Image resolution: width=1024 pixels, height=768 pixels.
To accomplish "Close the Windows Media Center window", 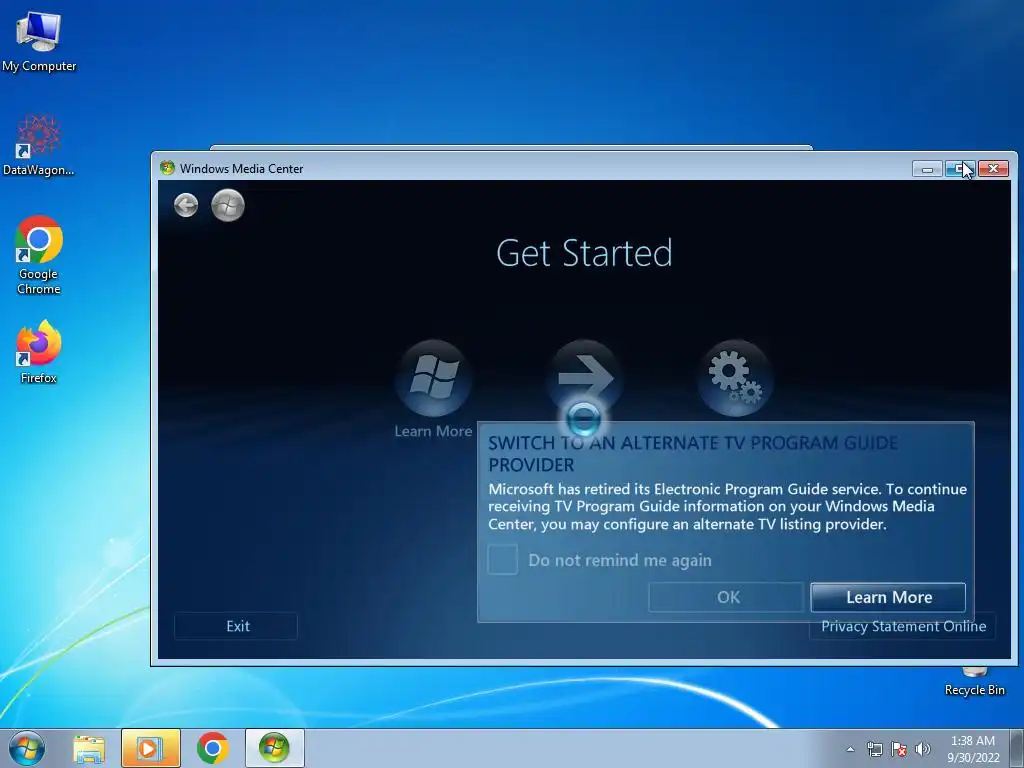I will 993,169.
